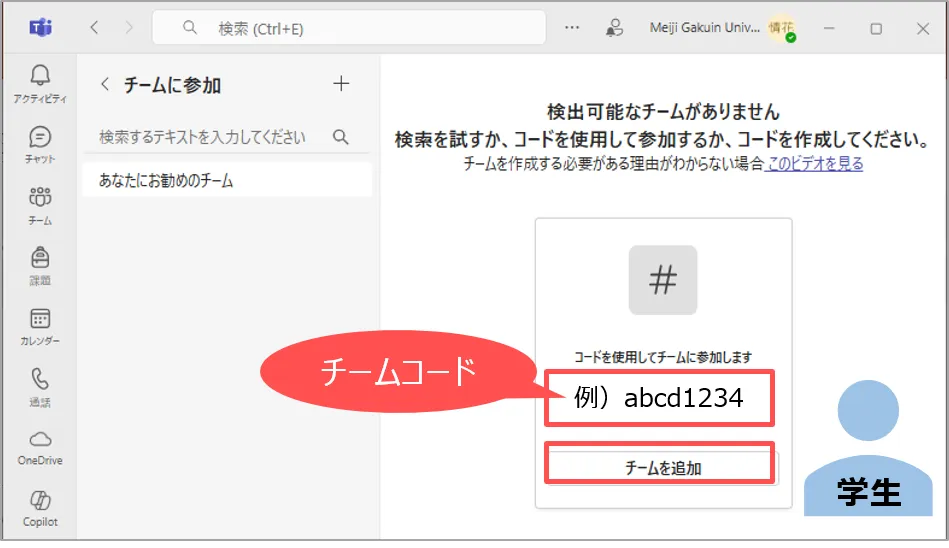
Task: Click the profile avatar with status badge
Action: pyautogui.click(x=781, y=29)
